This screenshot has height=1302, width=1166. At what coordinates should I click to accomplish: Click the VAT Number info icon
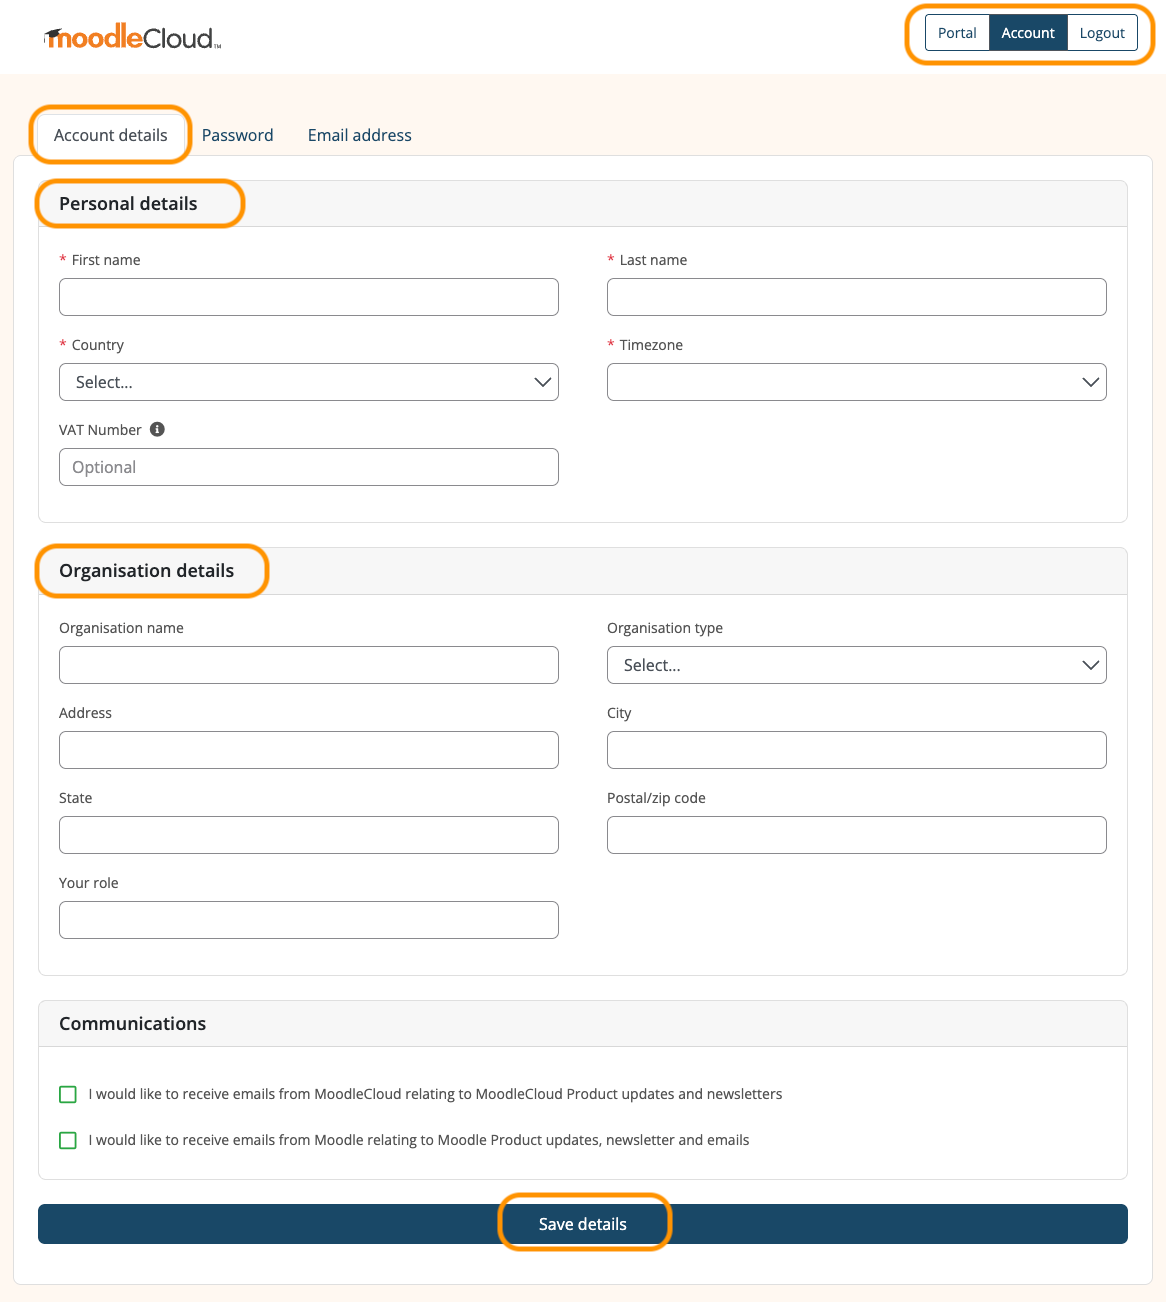(x=157, y=429)
